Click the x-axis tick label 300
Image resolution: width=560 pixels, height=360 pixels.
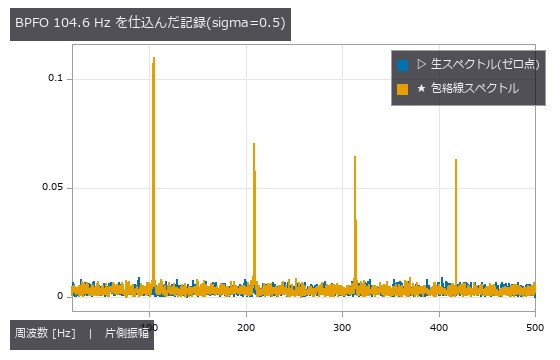342,328
